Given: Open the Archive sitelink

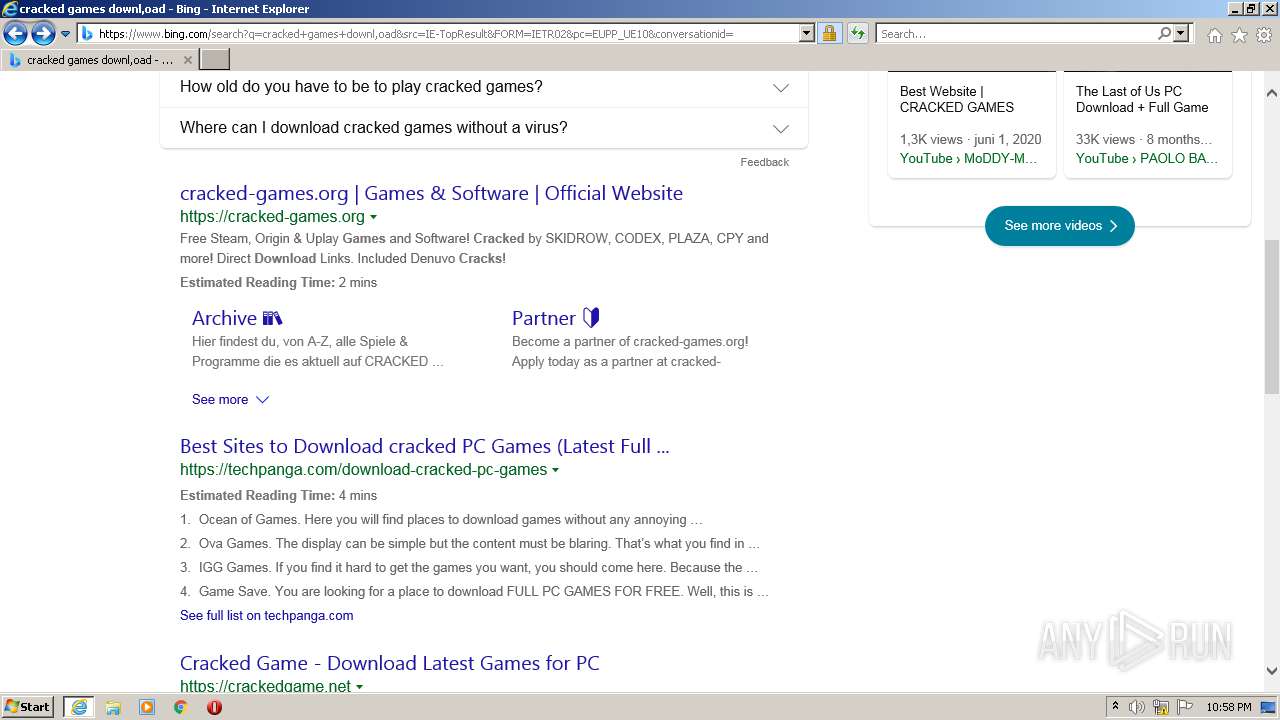Looking at the screenshot, I should (237, 318).
